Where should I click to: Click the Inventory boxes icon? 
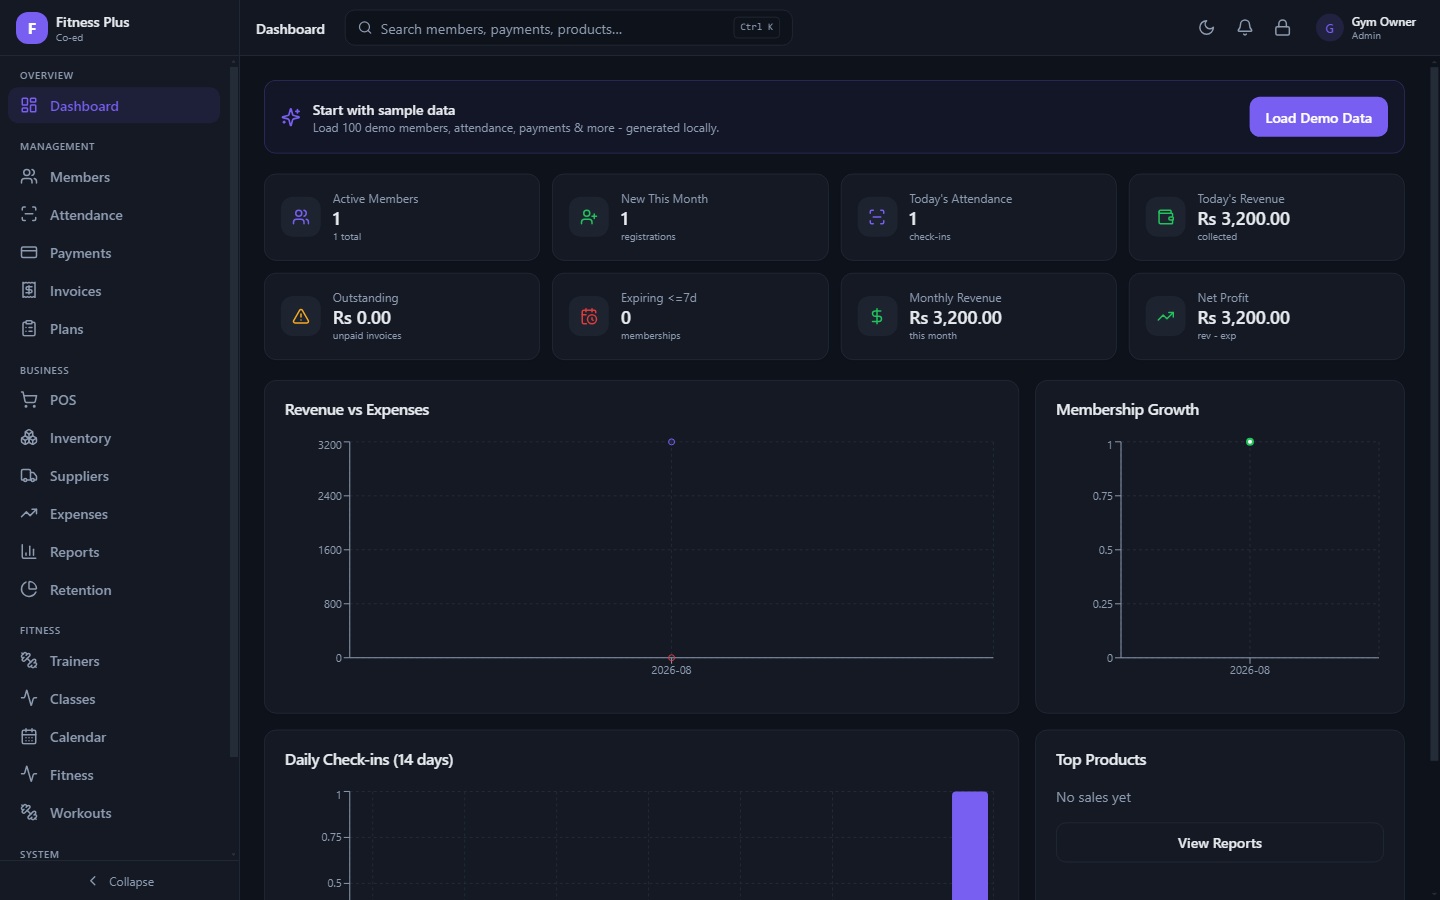[29, 437]
